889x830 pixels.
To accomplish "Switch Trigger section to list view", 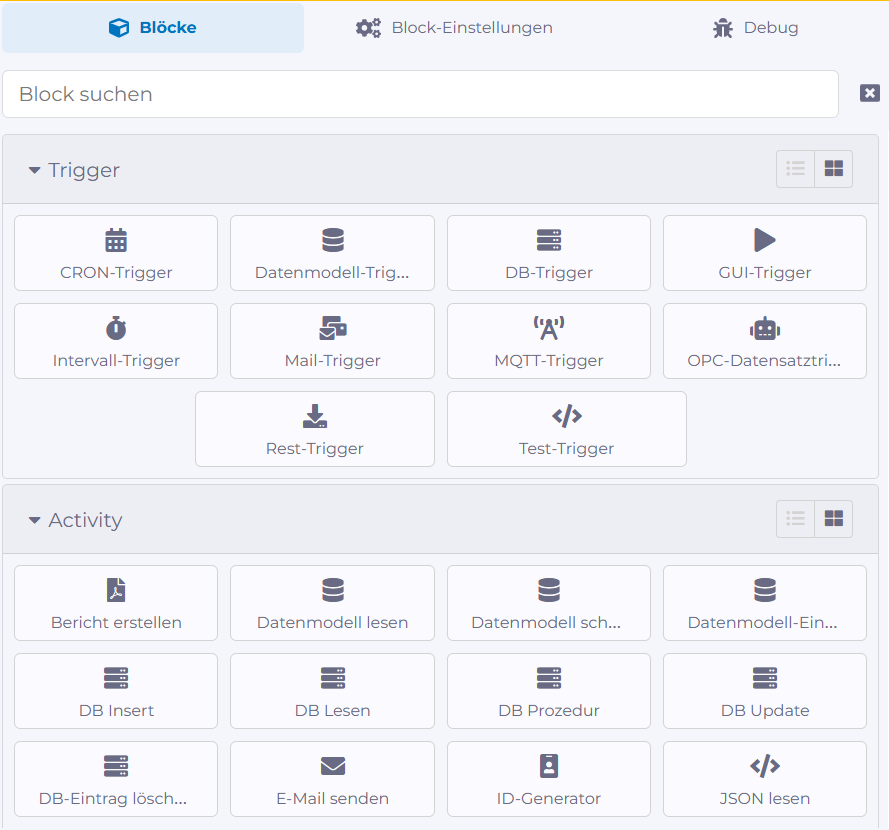I will pyautogui.click(x=796, y=169).
